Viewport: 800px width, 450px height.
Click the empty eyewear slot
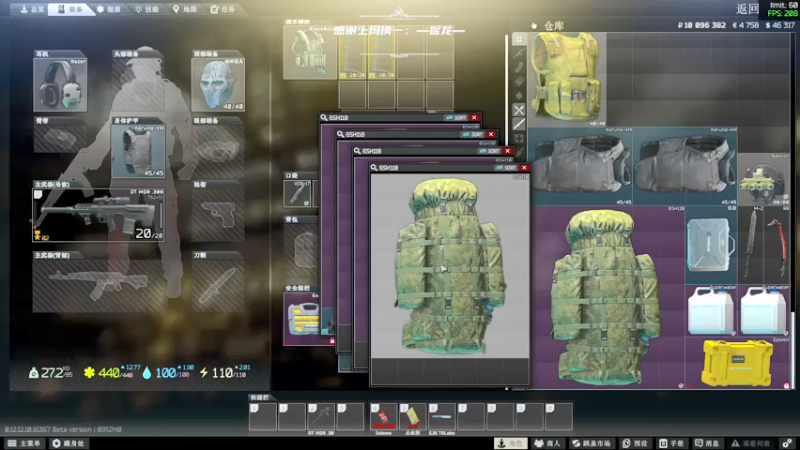coord(218,151)
